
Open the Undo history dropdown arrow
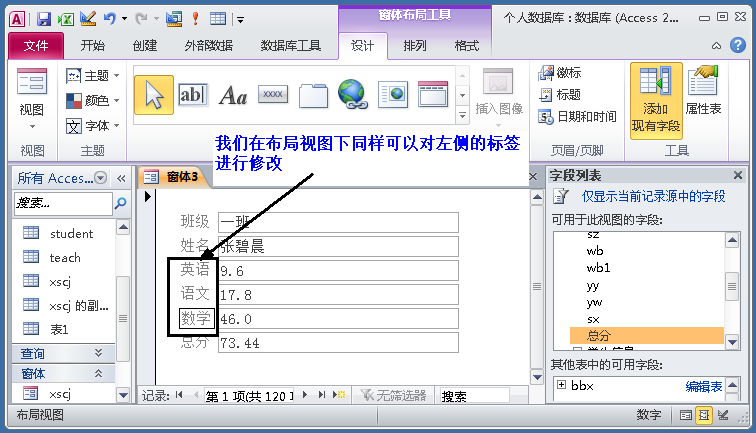124,19
